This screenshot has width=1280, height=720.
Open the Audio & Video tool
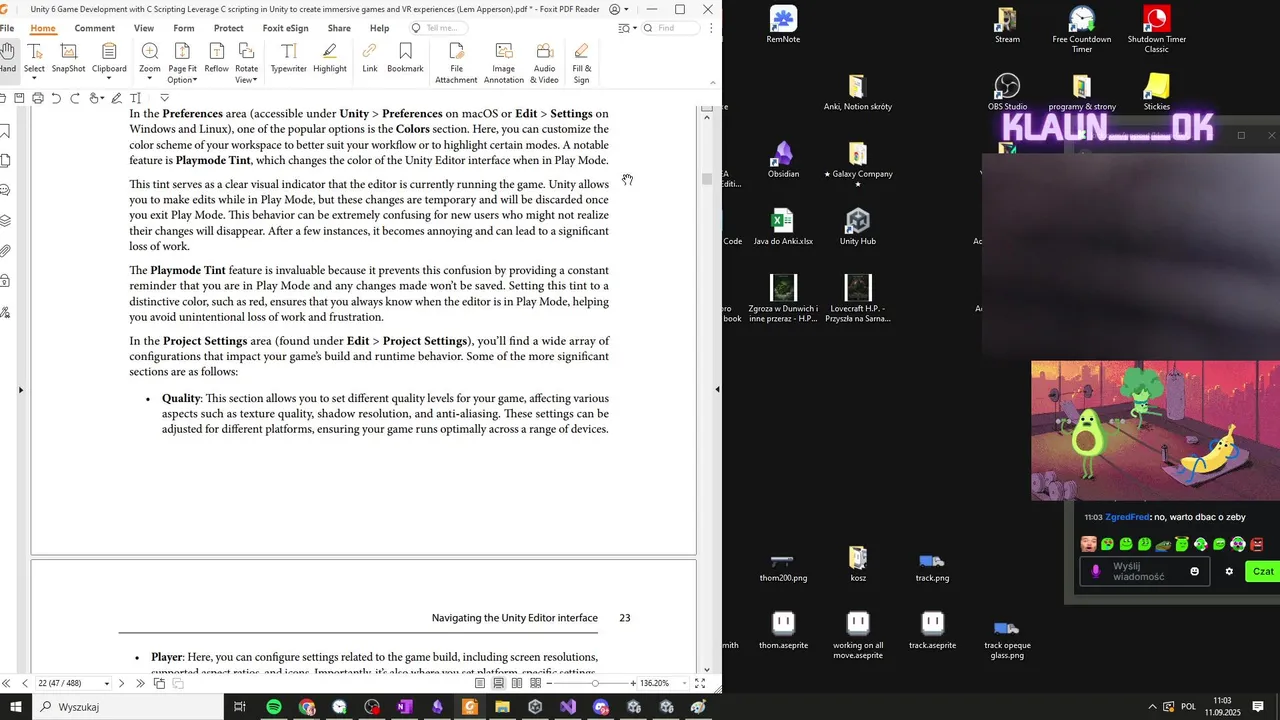(x=545, y=63)
